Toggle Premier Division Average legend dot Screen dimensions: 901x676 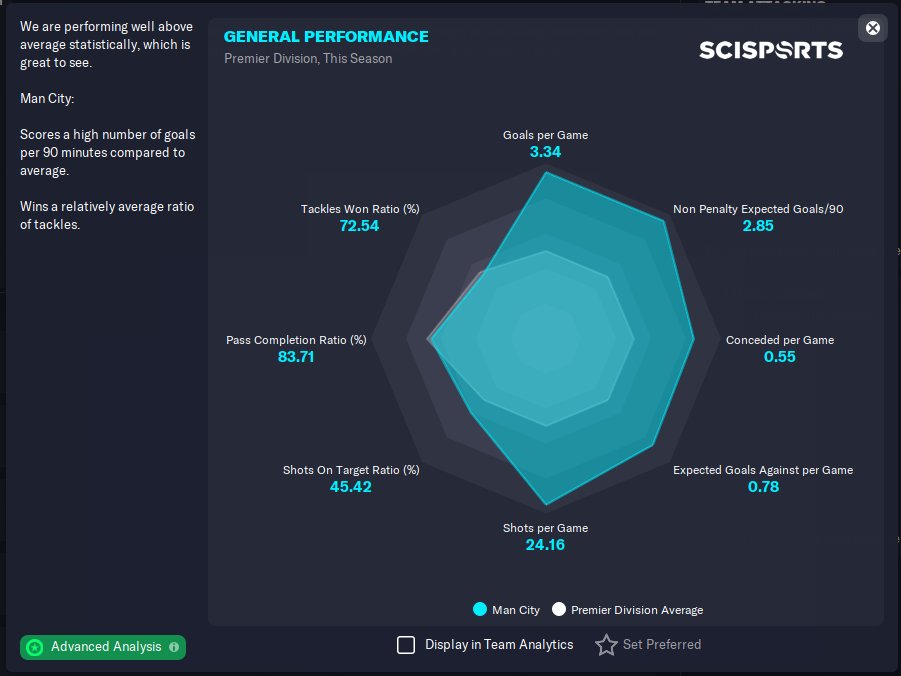click(x=559, y=609)
